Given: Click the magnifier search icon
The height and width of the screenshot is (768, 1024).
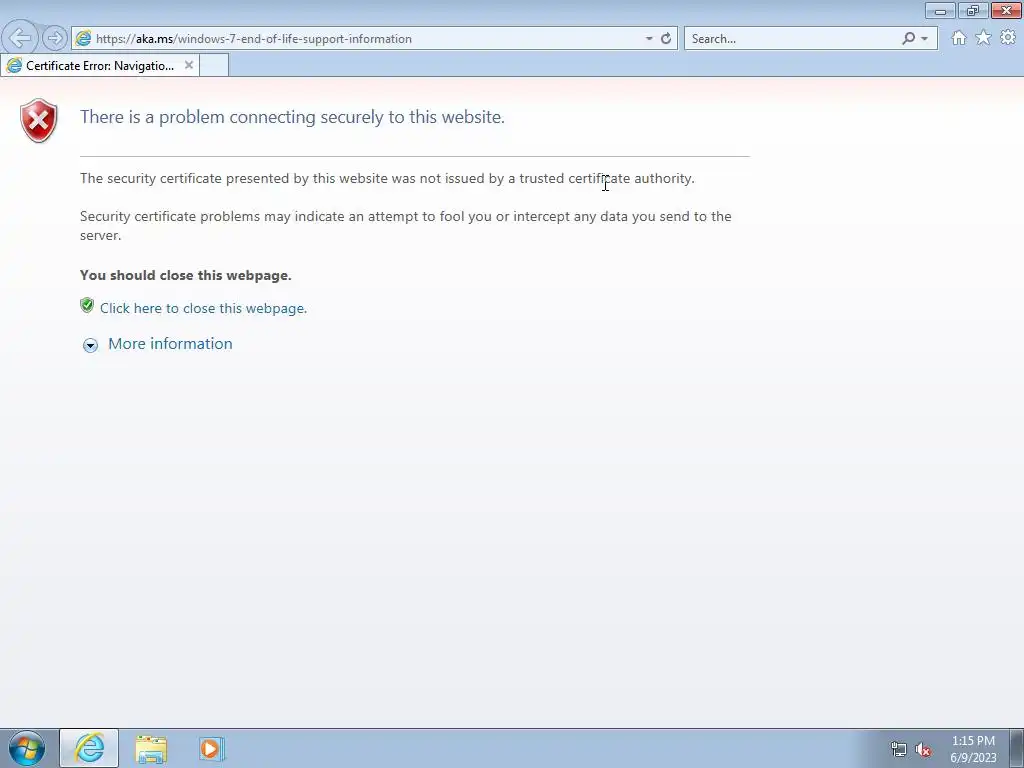Looking at the screenshot, I should tap(908, 39).
